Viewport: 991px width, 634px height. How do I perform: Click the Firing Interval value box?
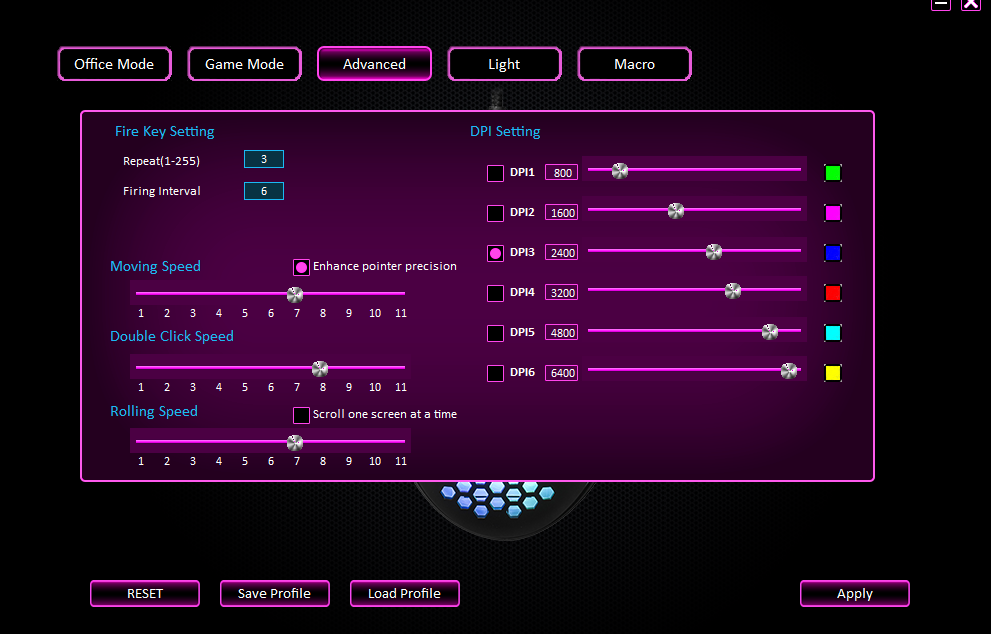point(264,191)
